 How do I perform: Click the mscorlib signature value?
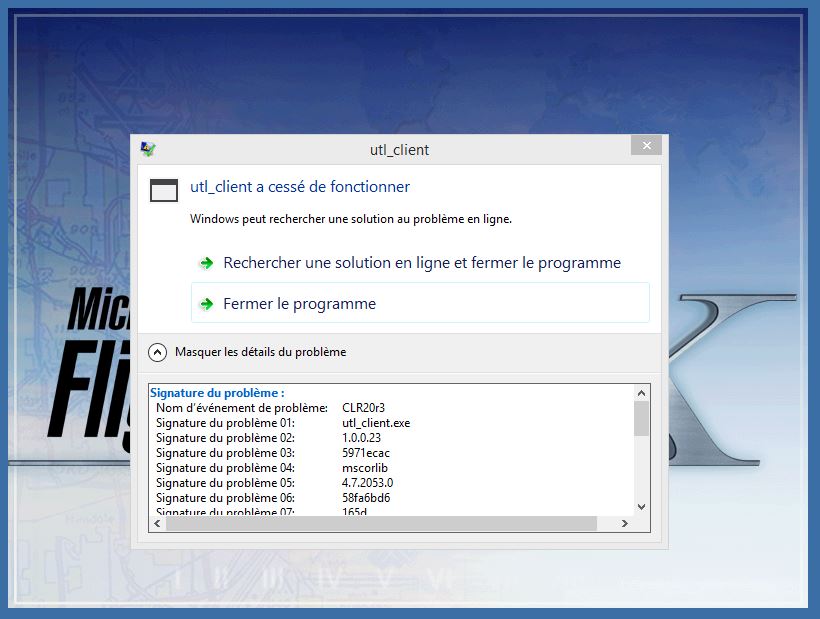pyautogui.click(x=365, y=468)
